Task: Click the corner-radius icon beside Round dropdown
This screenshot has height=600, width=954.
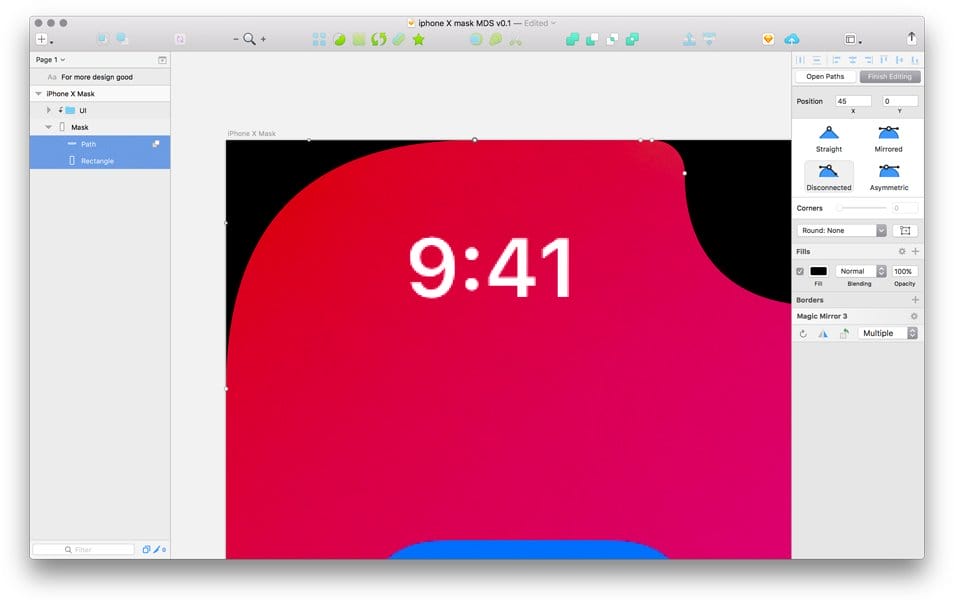Action: point(905,230)
